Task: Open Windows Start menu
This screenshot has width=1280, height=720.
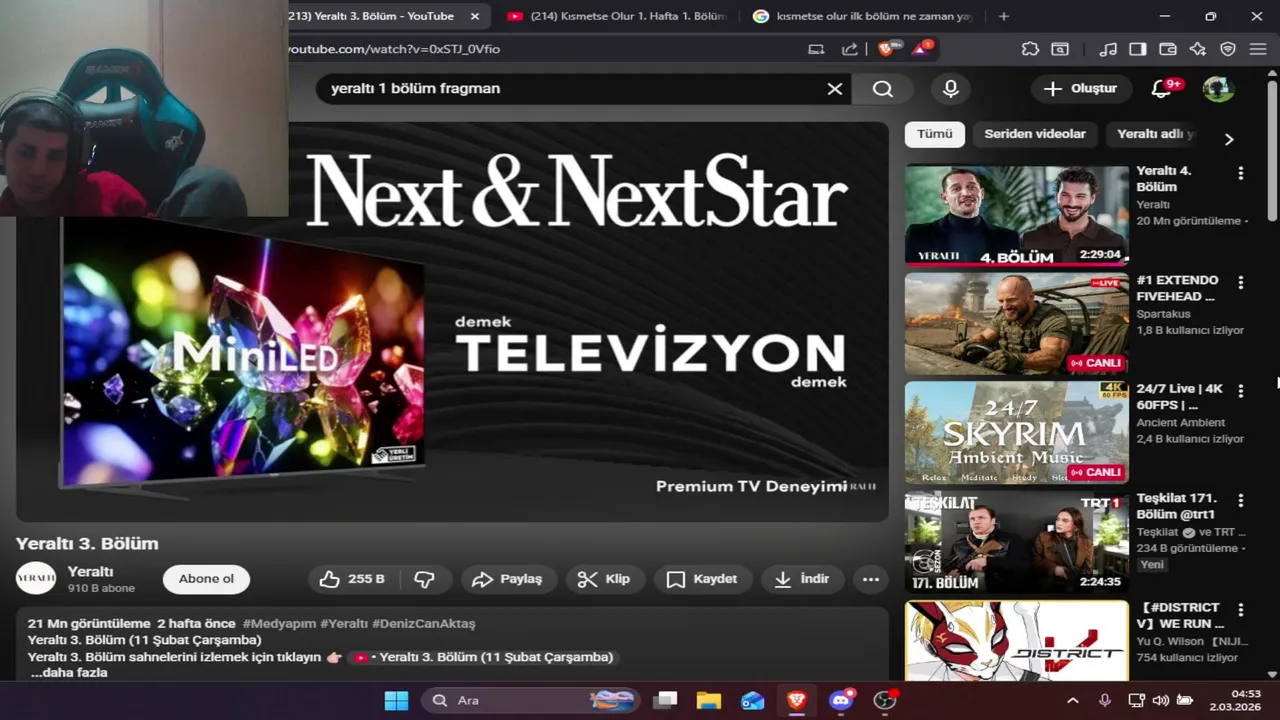Action: click(396, 700)
